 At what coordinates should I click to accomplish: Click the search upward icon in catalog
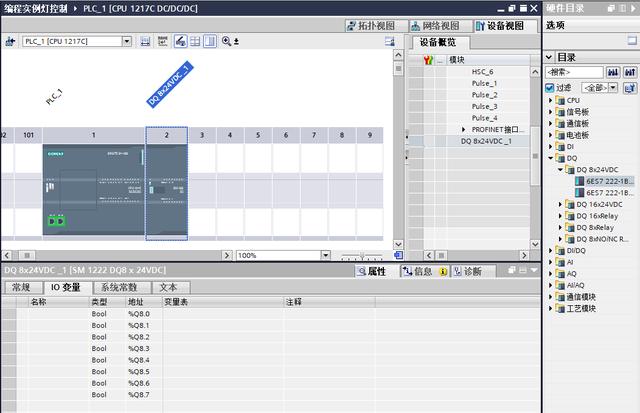(630, 72)
